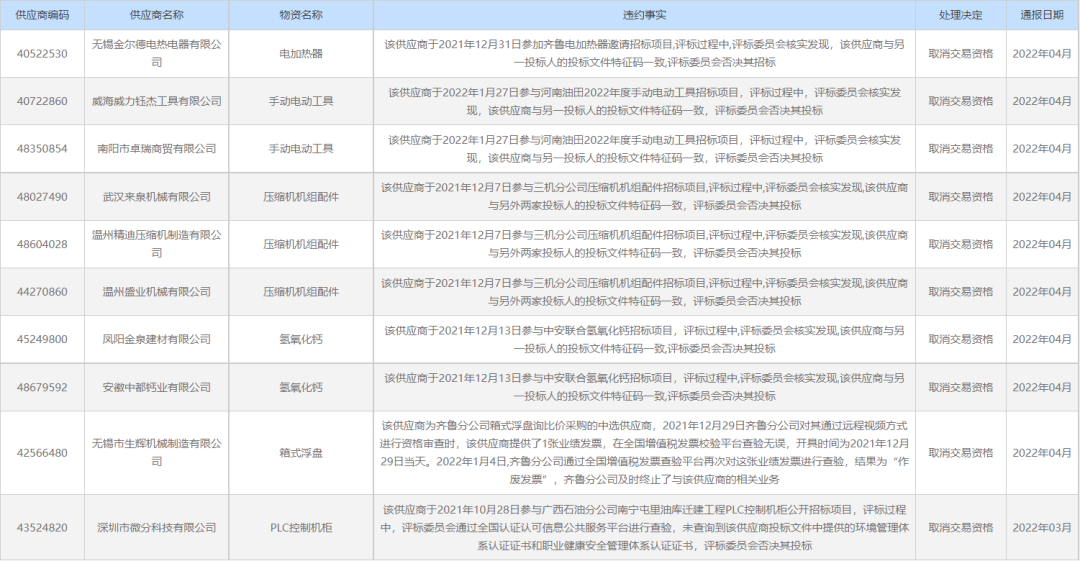Image resolution: width=1080 pixels, height=561 pixels.
Task: Select supplier code 48027490
Action: coord(42,196)
